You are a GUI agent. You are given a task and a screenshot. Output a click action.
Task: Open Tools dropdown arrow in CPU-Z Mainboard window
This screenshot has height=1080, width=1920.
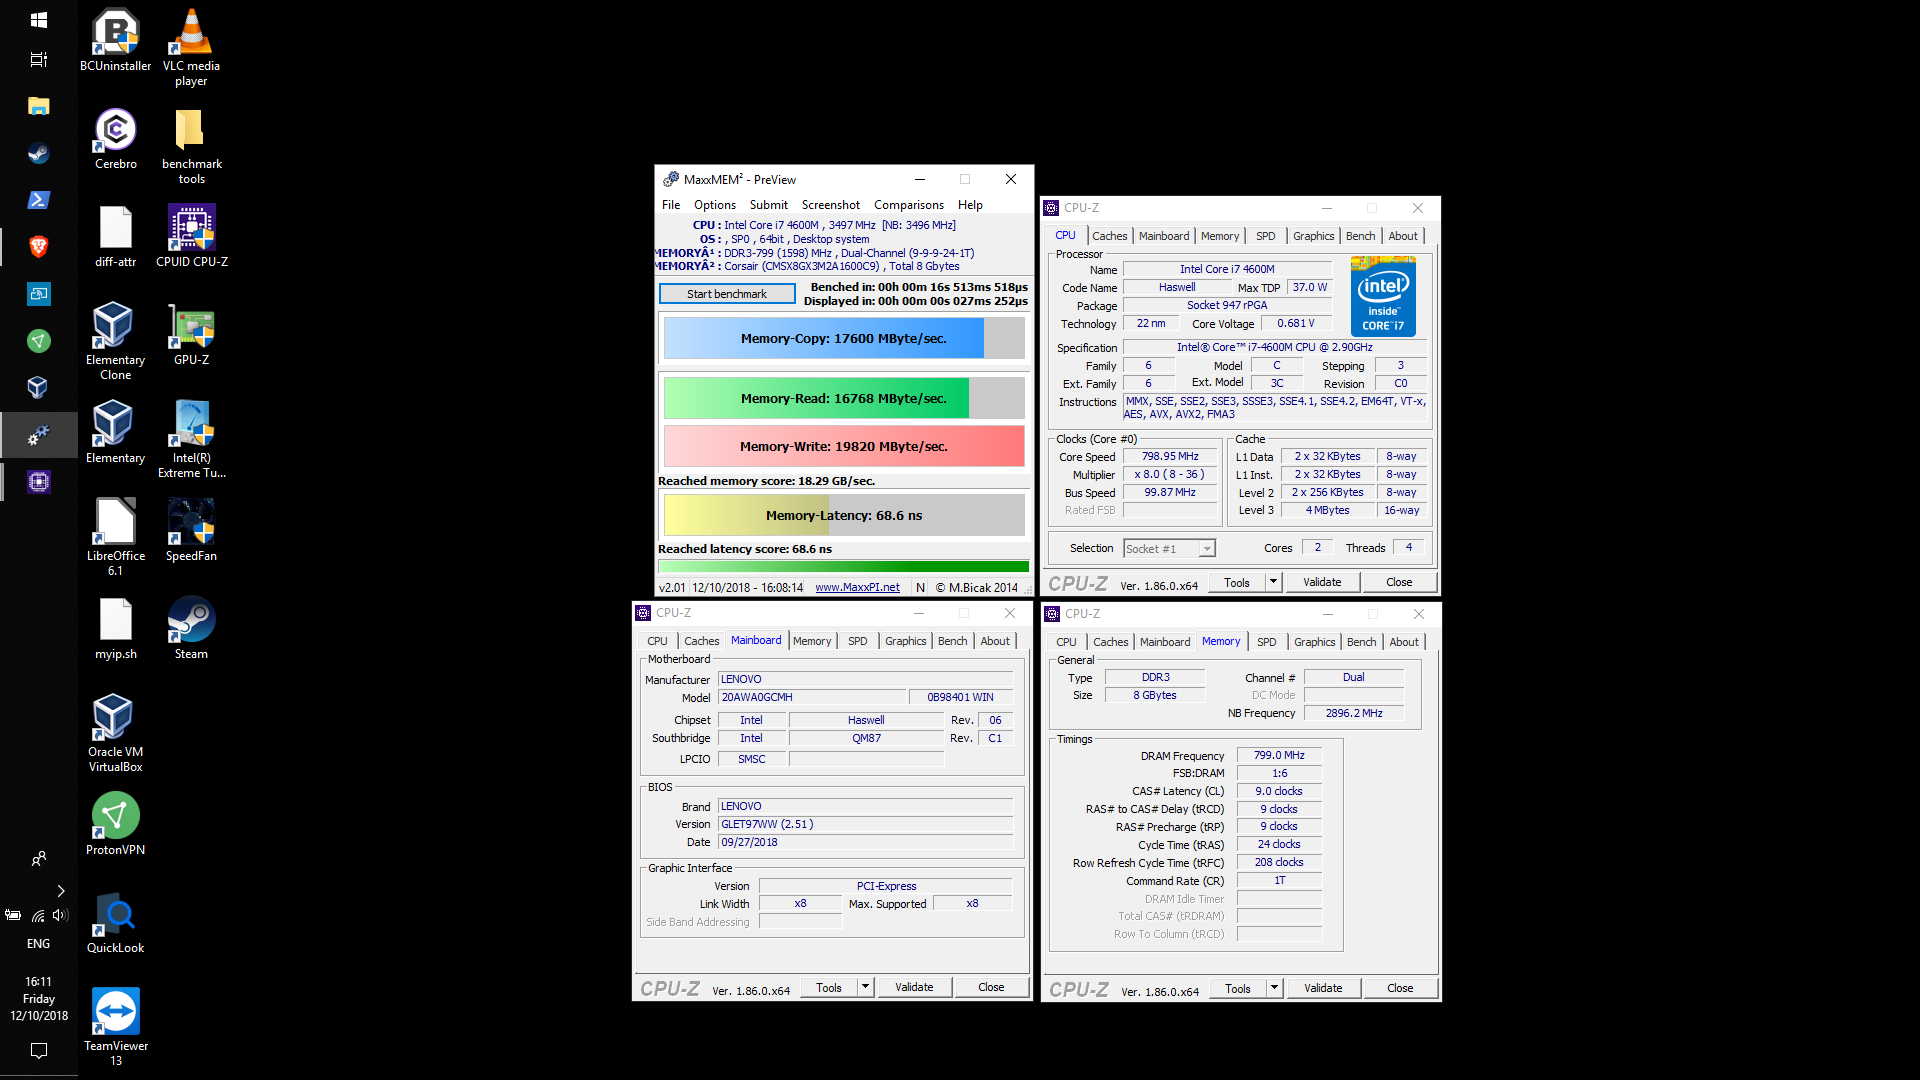[865, 987]
